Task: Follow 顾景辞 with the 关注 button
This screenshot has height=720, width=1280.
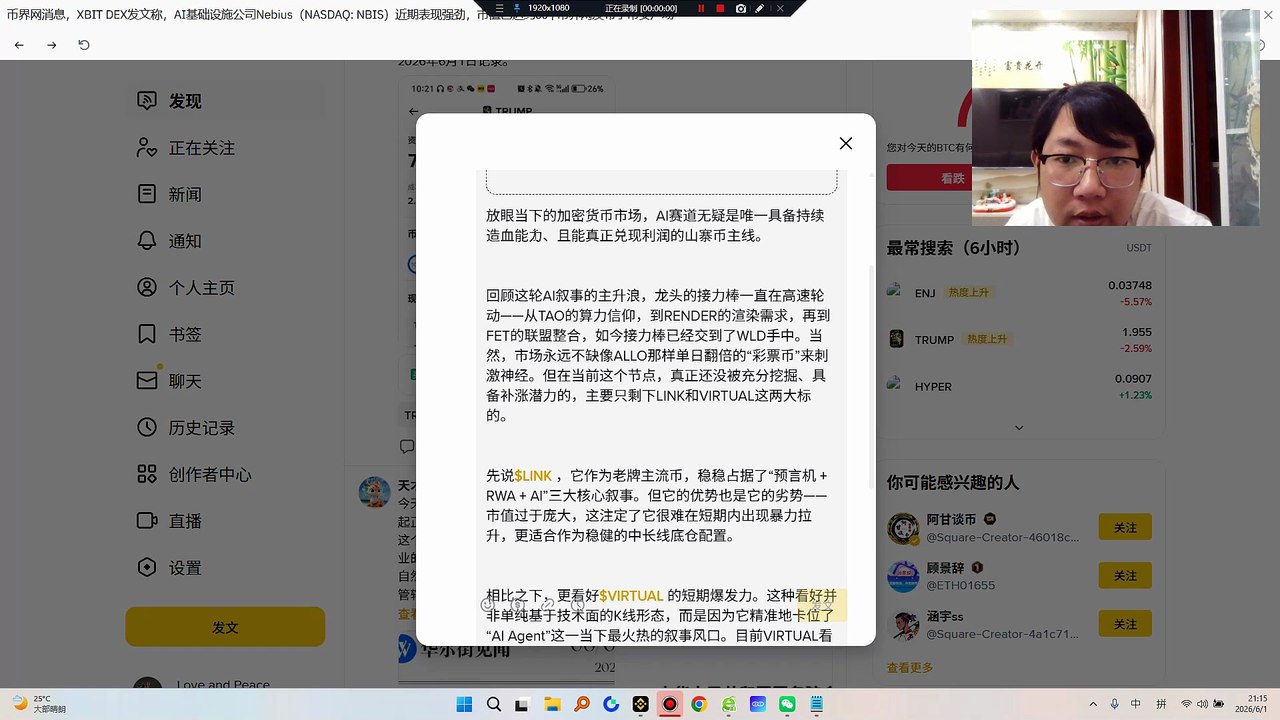Action: 1125,575
